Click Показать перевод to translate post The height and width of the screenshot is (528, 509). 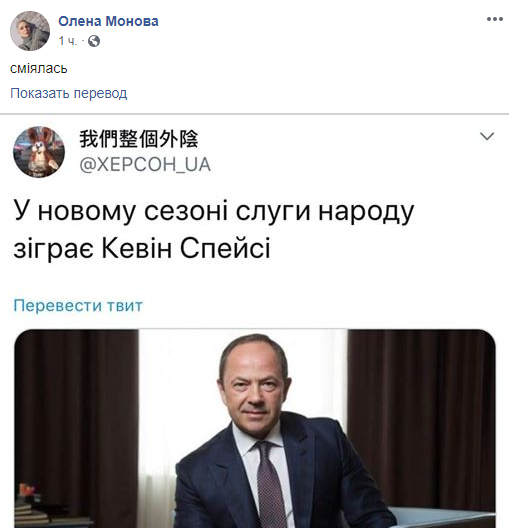point(69,93)
